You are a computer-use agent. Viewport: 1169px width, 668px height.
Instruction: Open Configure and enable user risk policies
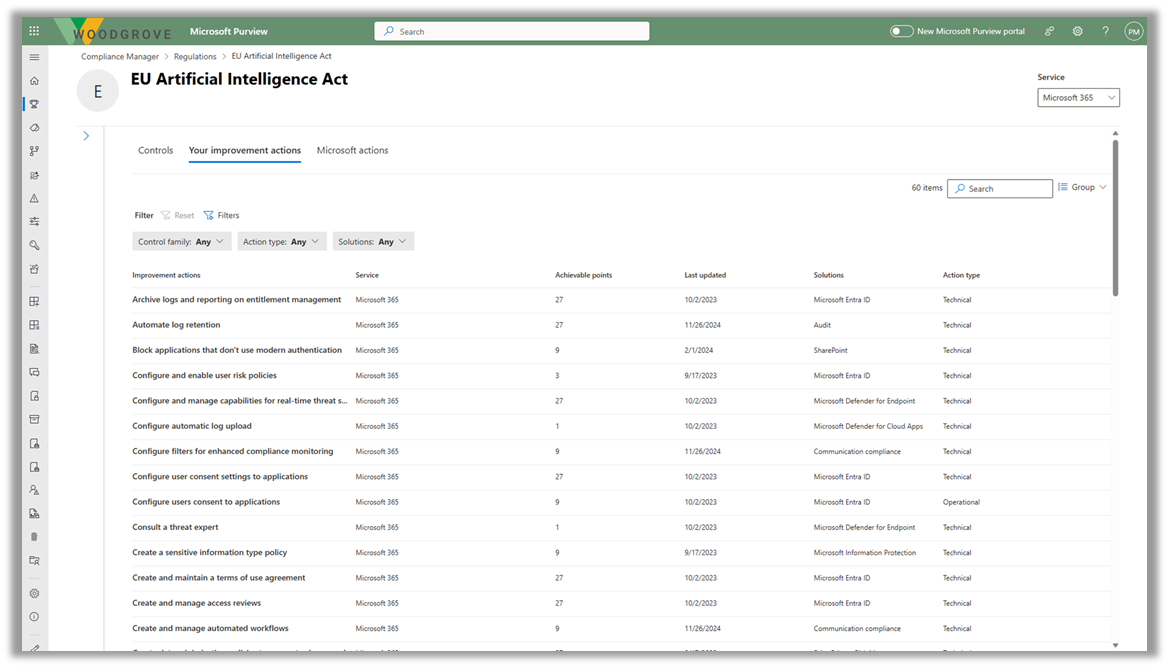204,376
